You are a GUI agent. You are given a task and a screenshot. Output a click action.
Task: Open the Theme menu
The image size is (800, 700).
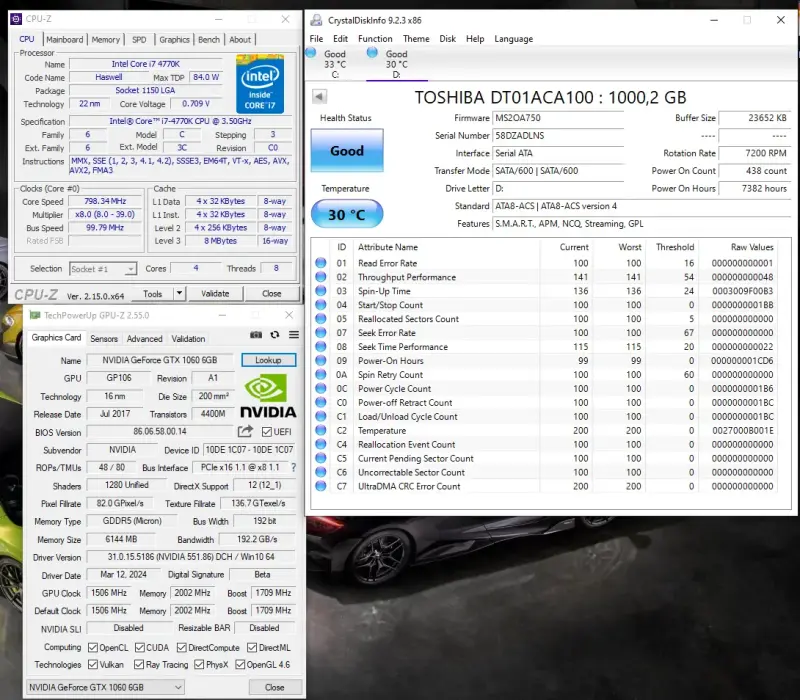pos(416,39)
